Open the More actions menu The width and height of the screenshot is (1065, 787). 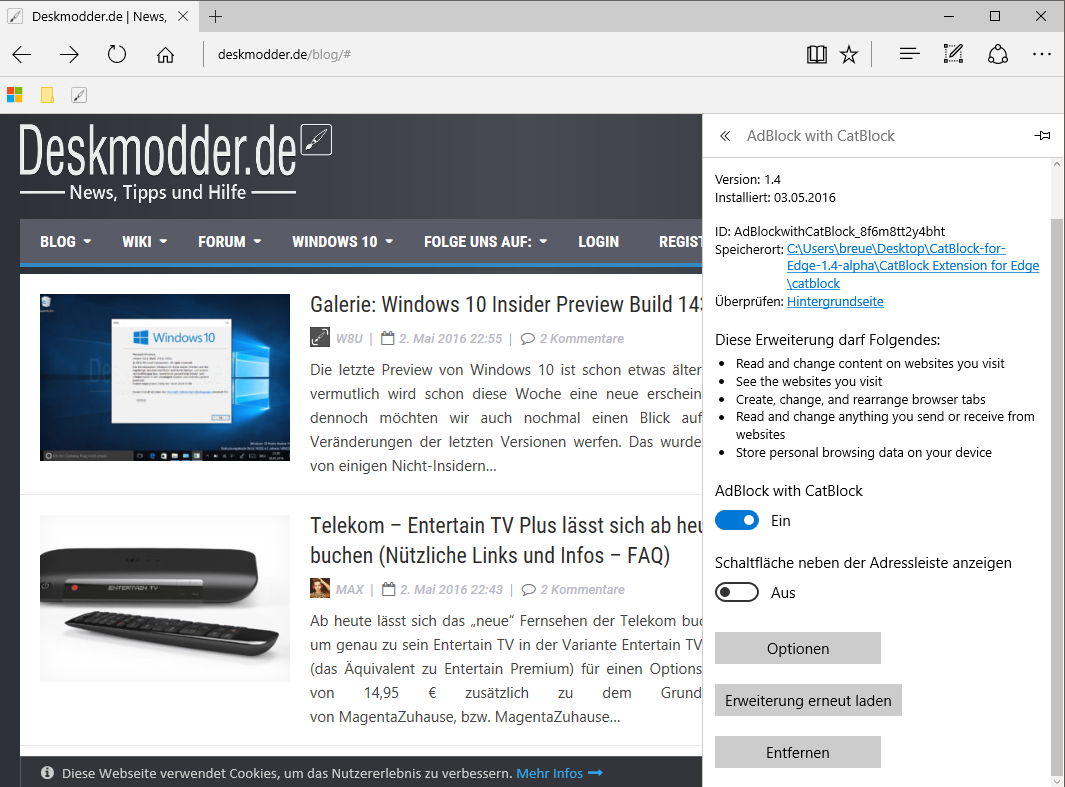[x=1042, y=54]
